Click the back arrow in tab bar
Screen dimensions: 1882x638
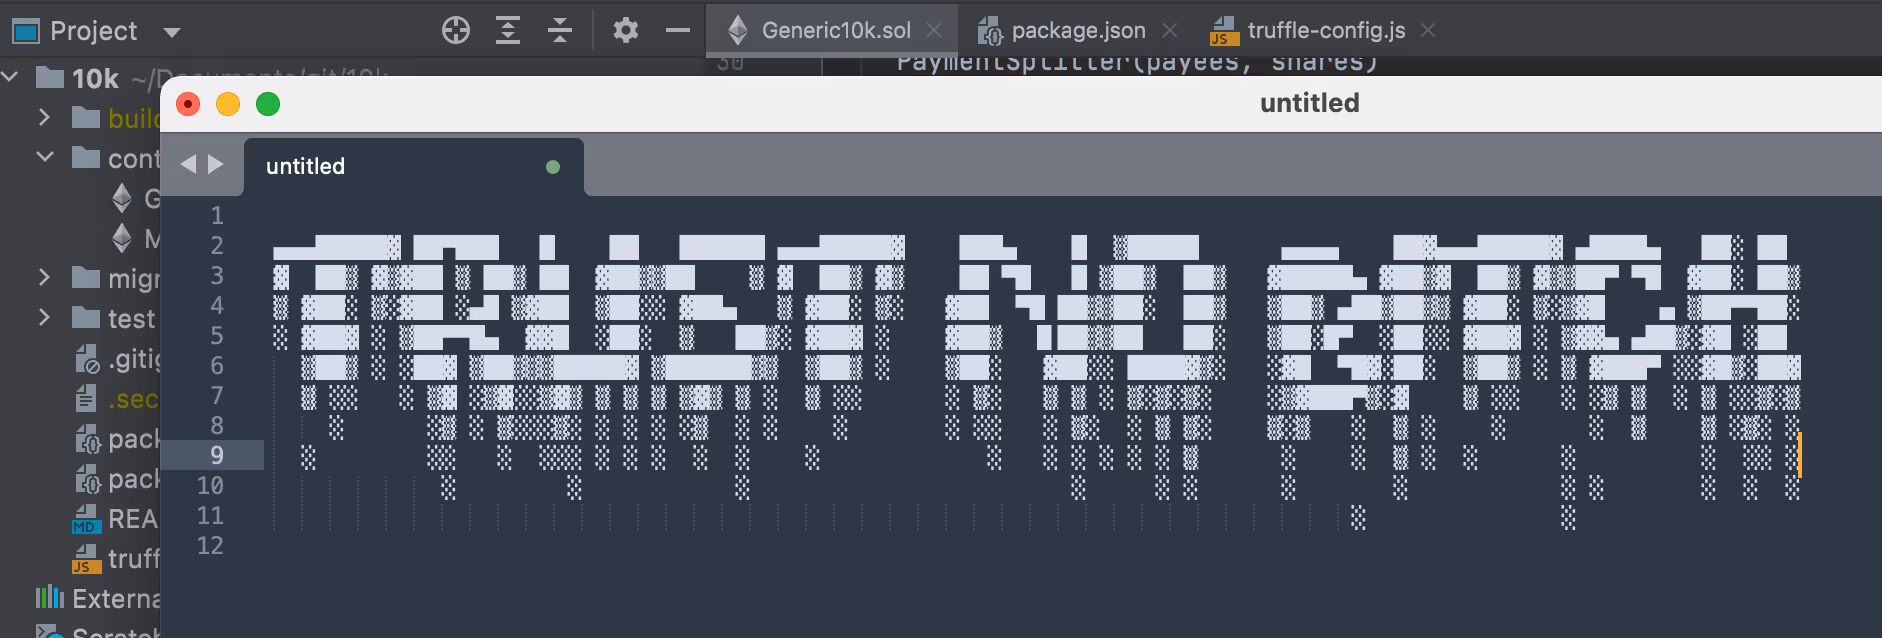(x=188, y=165)
